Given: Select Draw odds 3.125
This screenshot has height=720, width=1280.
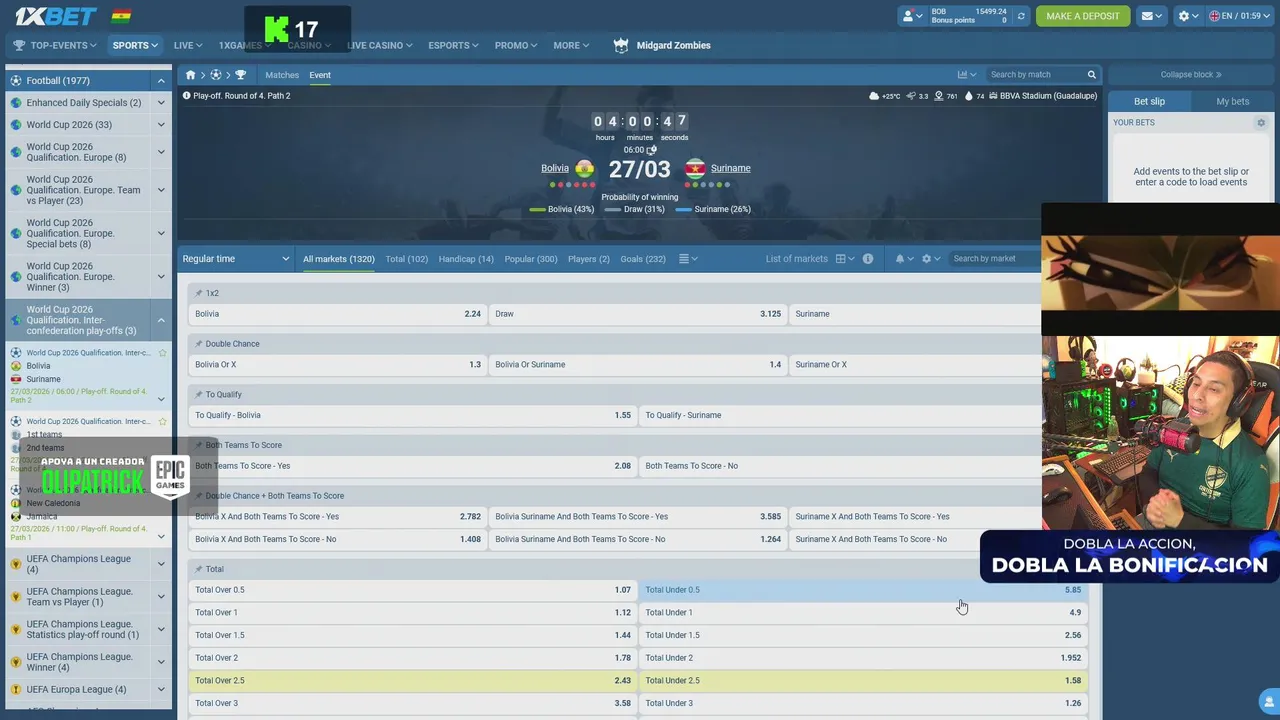Looking at the screenshot, I should click(638, 314).
